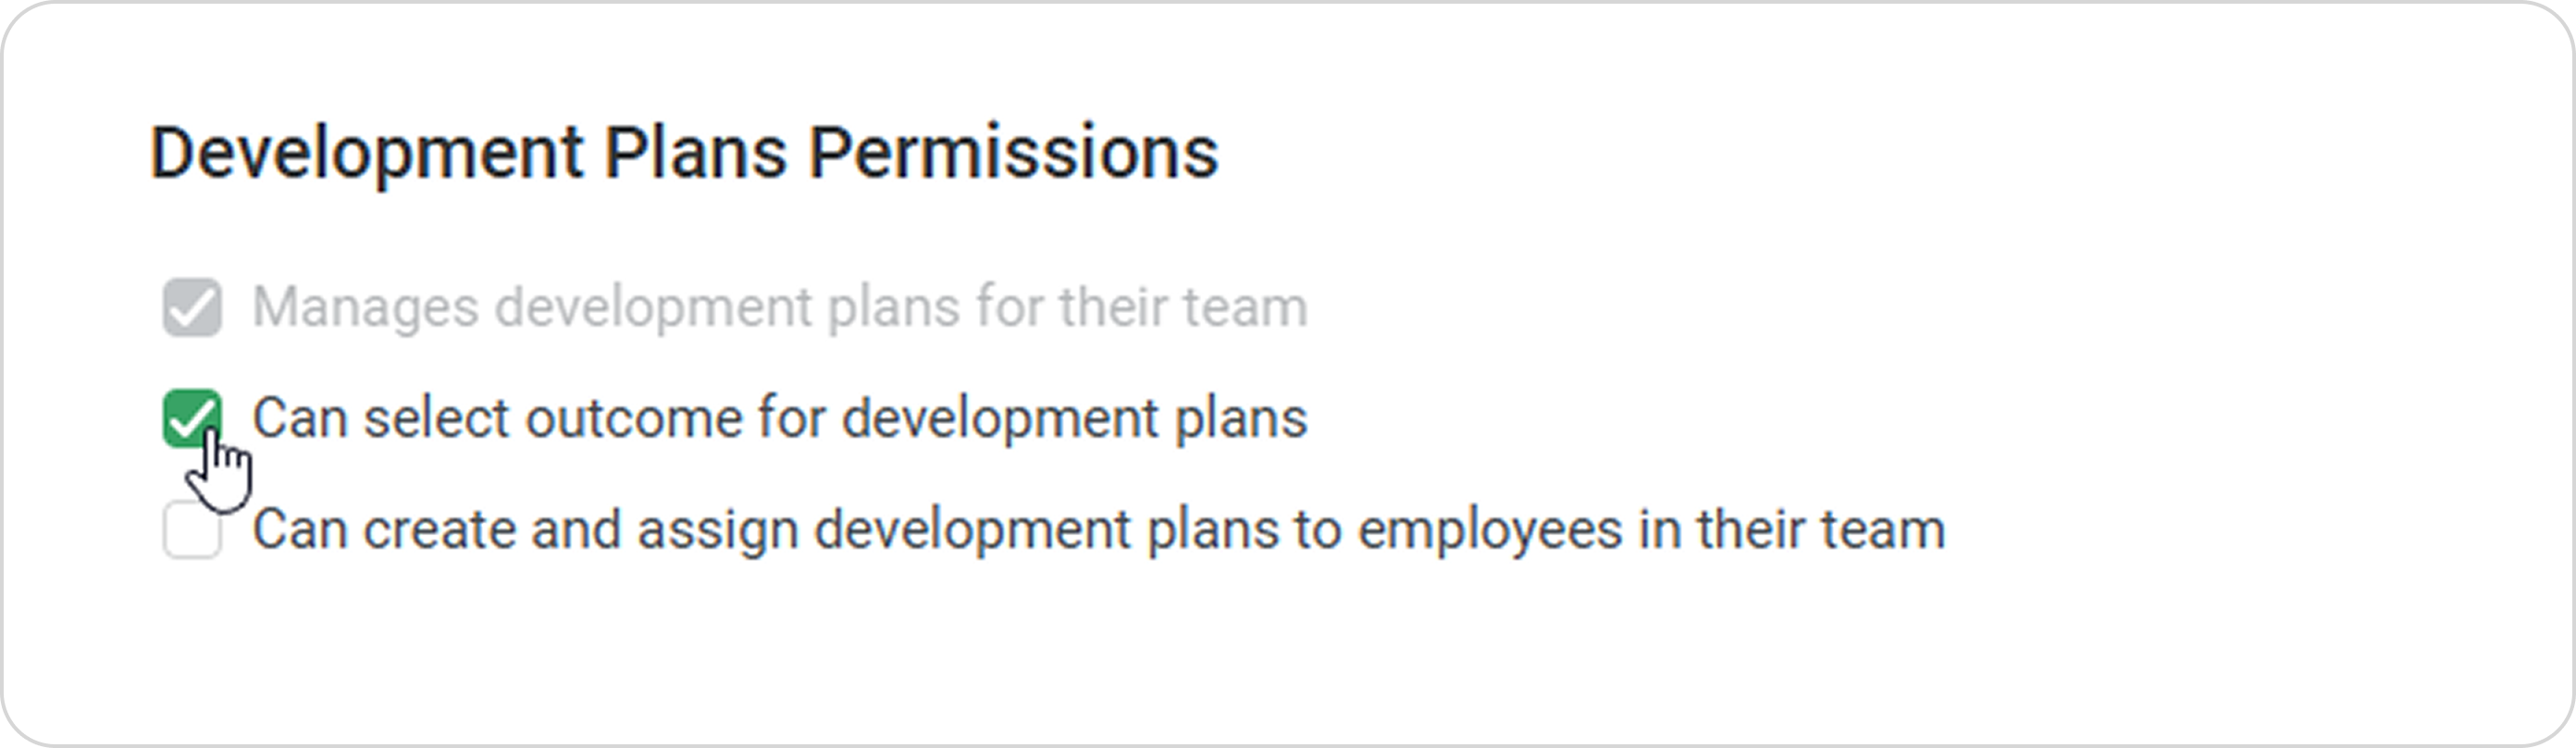
Task: Click 'Can create and assign' phrase
Action: click(525, 530)
